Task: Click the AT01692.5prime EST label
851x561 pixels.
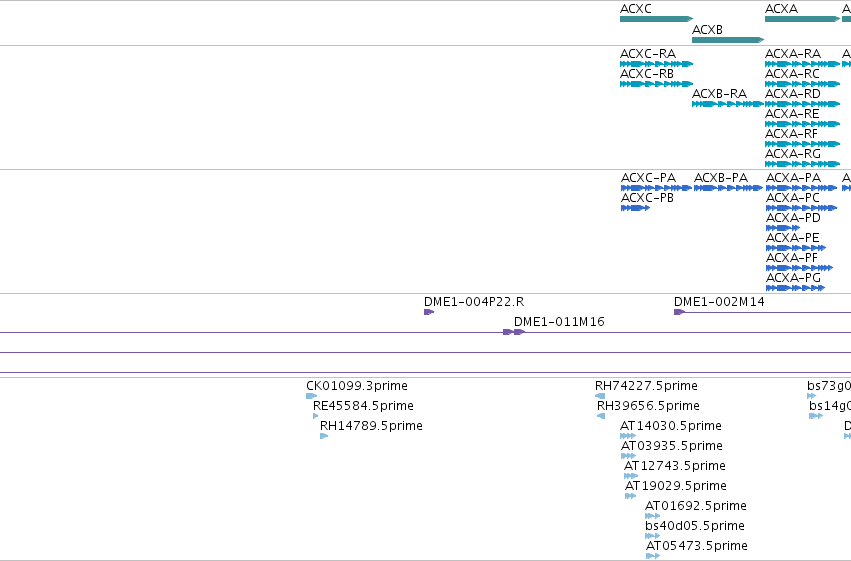Action: [696, 506]
